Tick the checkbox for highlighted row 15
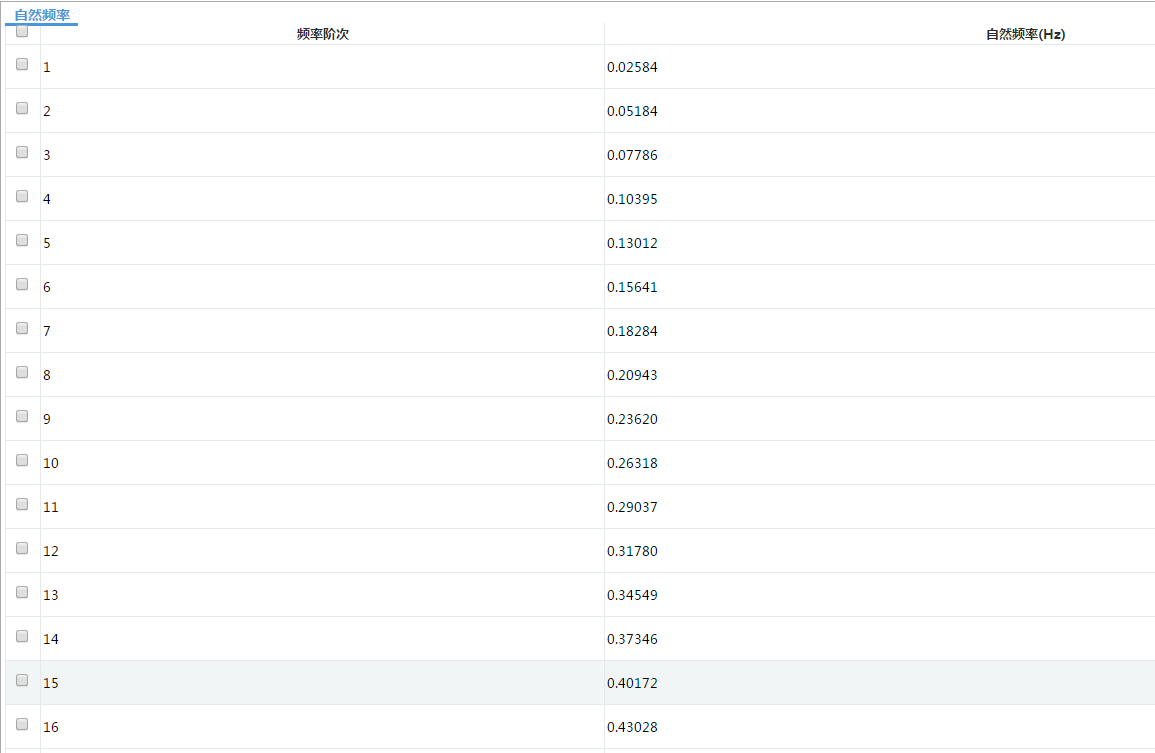 [x=22, y=680]
